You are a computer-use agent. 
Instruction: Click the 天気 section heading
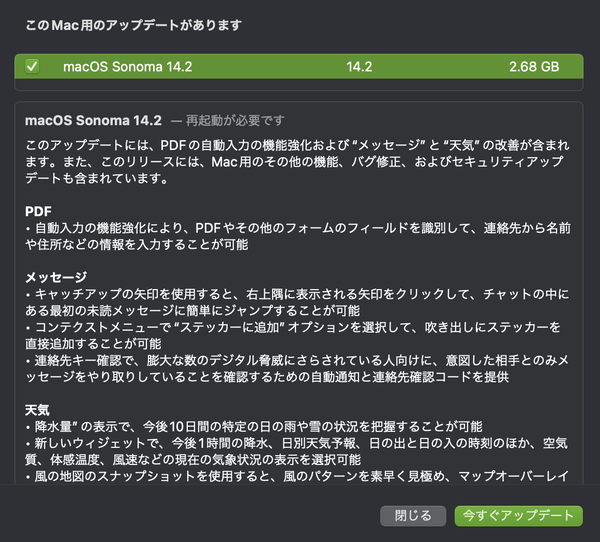[37, 410]
